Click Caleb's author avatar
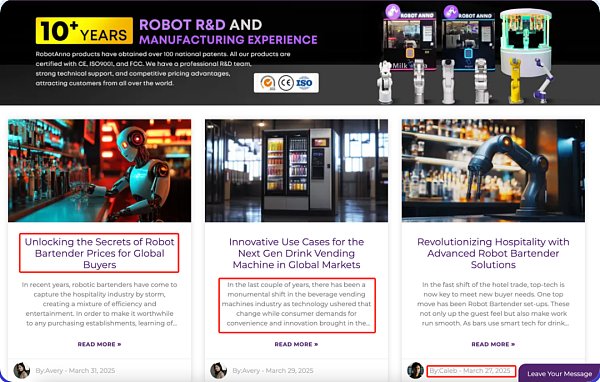The height and width of the screenshot is (382, 600). click(x=415, y=371)
